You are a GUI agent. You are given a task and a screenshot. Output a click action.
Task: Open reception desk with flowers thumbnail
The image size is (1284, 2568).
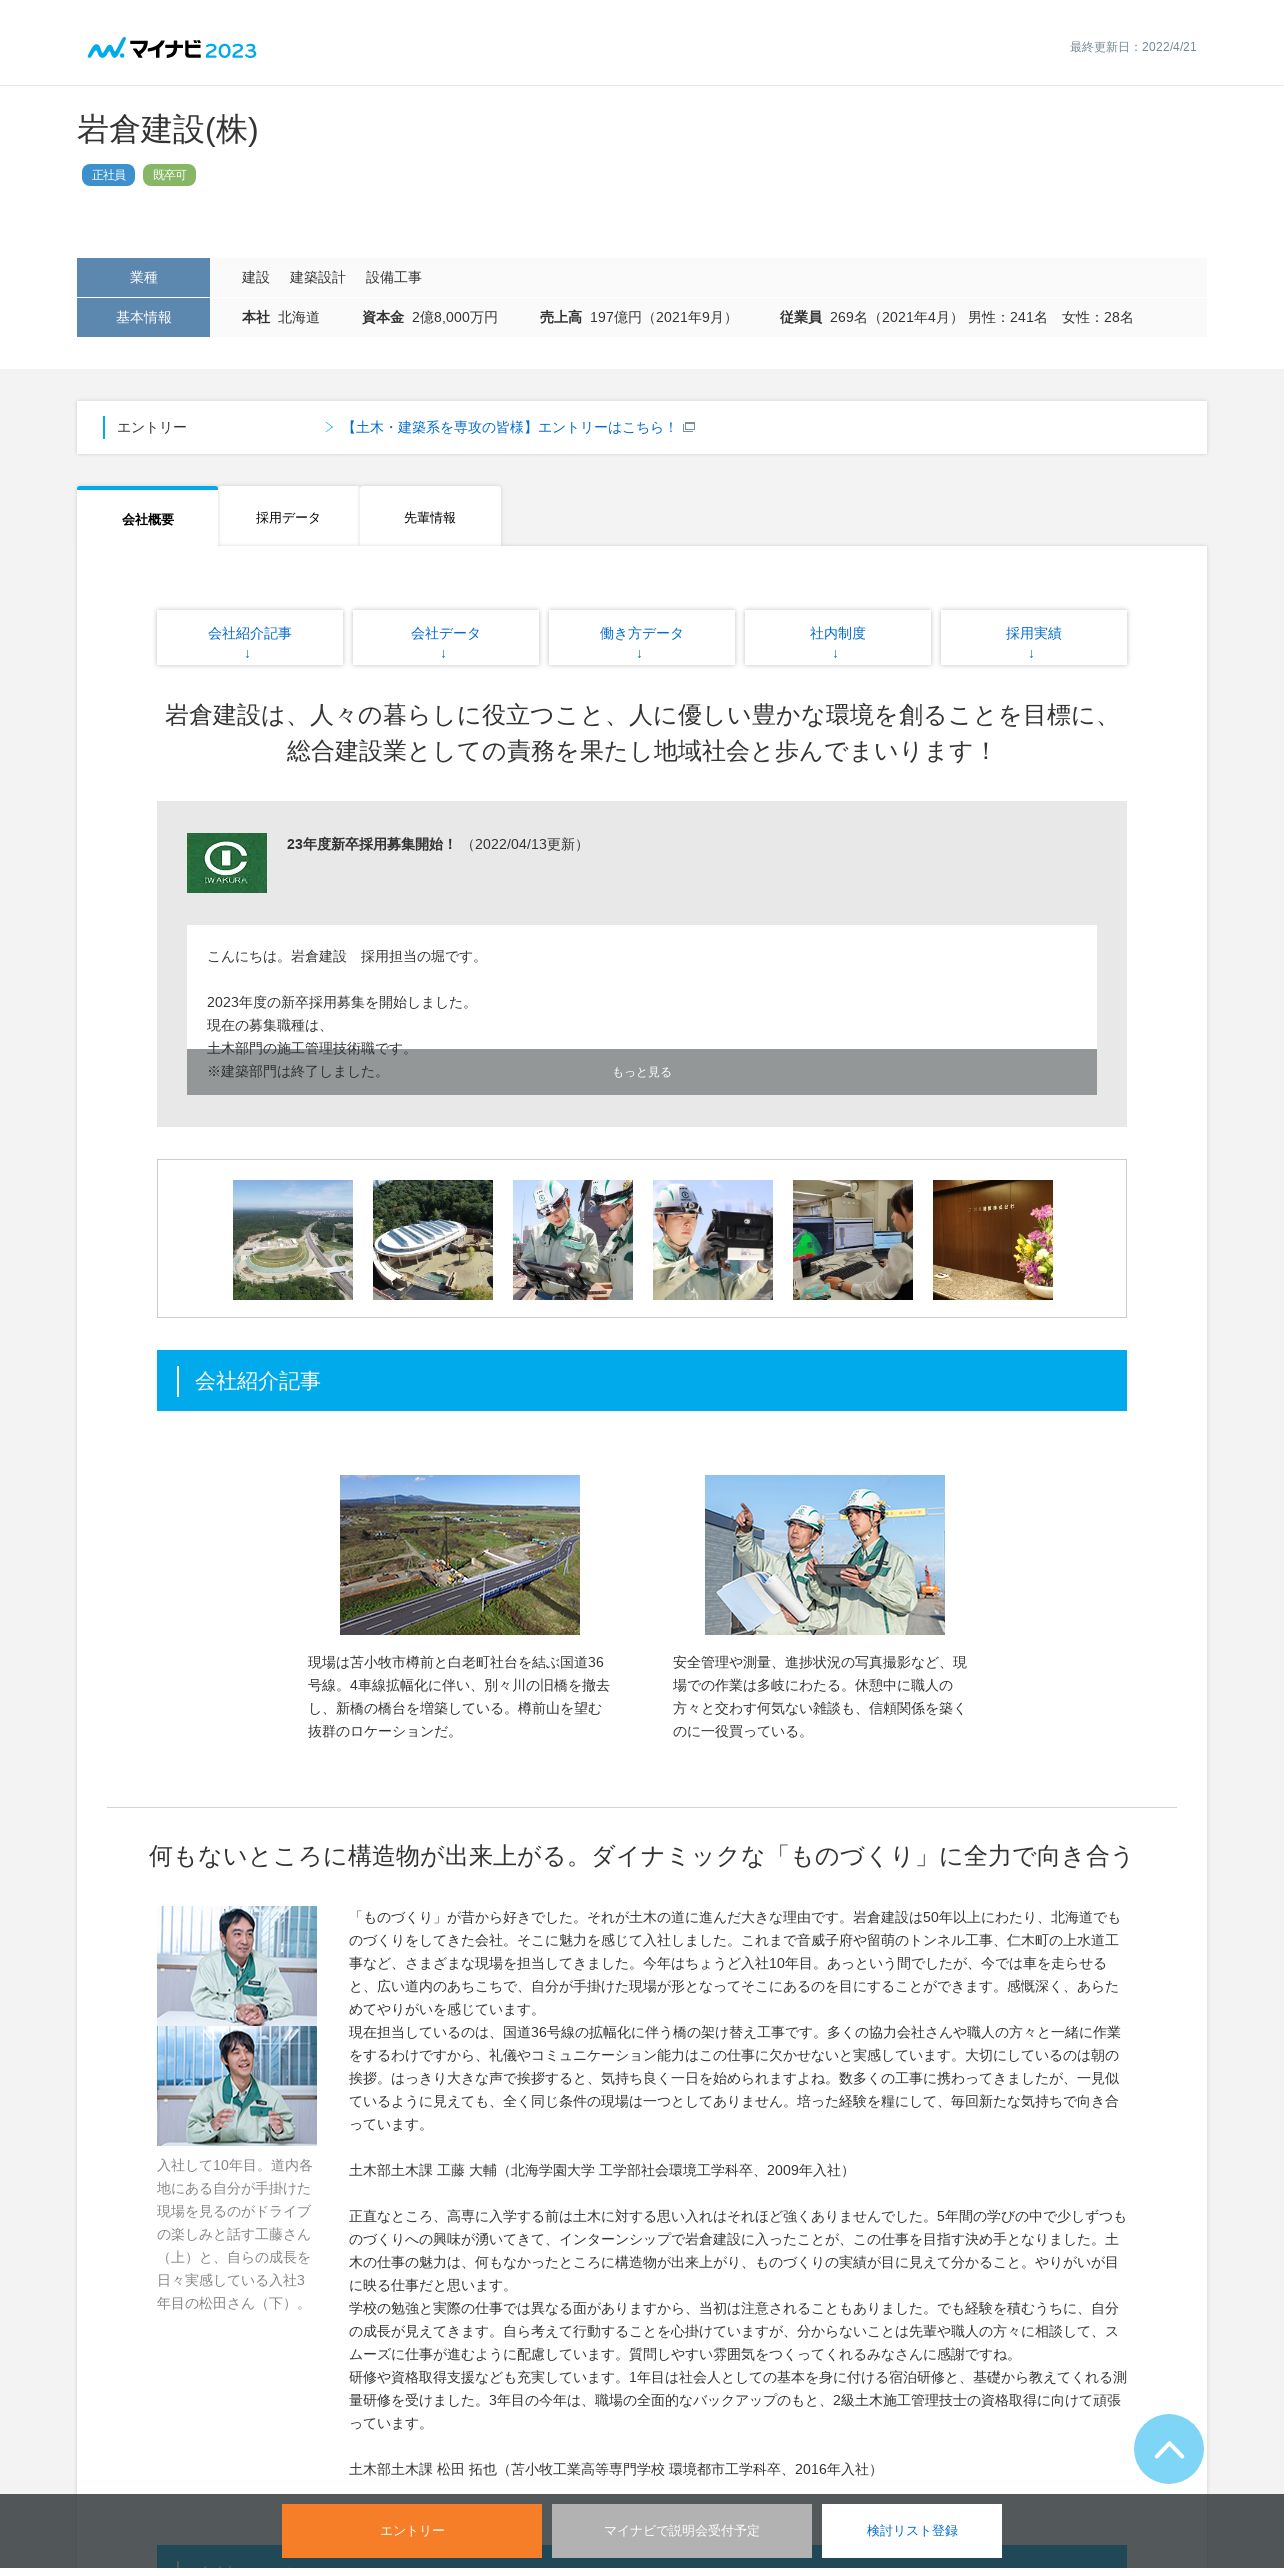[x=993, y=1240]
